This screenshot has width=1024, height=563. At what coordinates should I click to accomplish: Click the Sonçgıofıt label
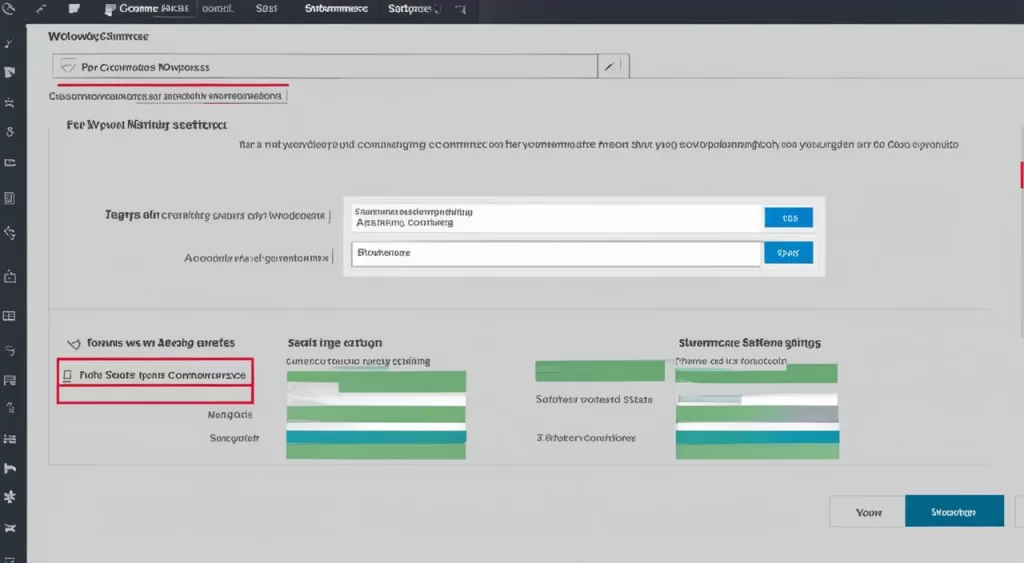(x=234, y=438)
